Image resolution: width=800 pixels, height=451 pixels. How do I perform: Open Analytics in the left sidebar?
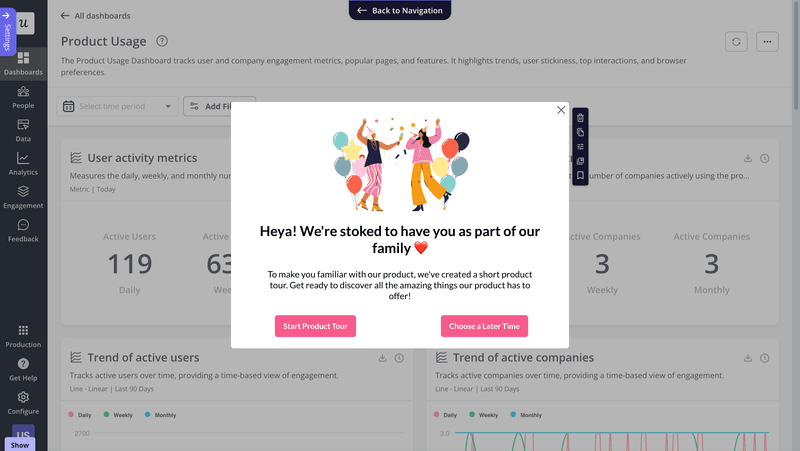click(x=23, y=164)
